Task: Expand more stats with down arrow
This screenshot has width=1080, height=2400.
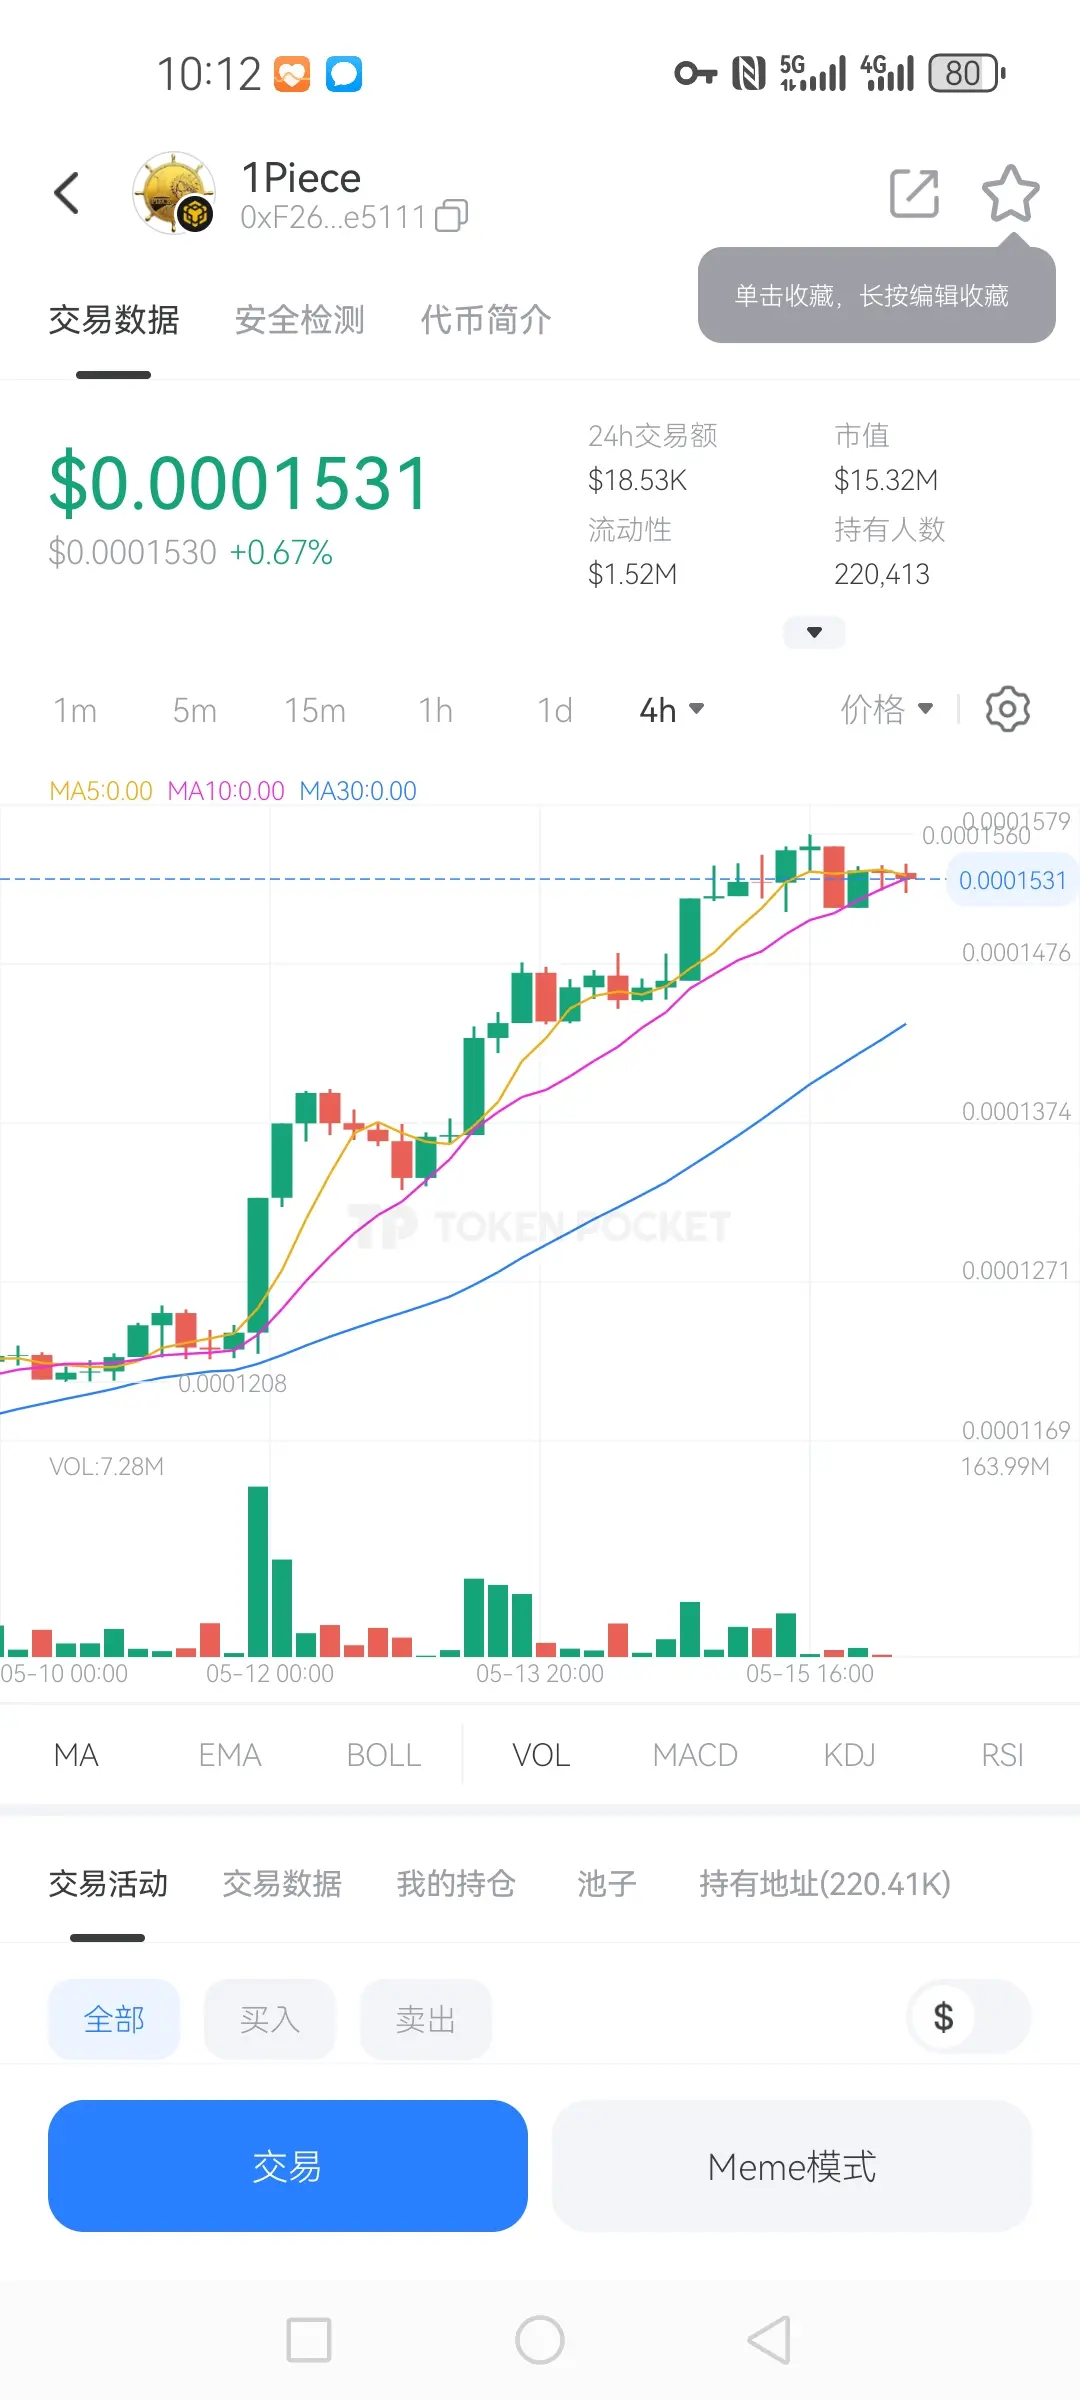Action: pos(814,632)
